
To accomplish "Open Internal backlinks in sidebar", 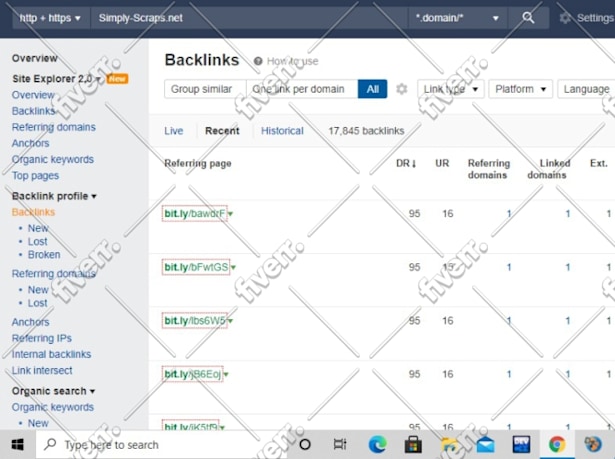I will (51, 354).
